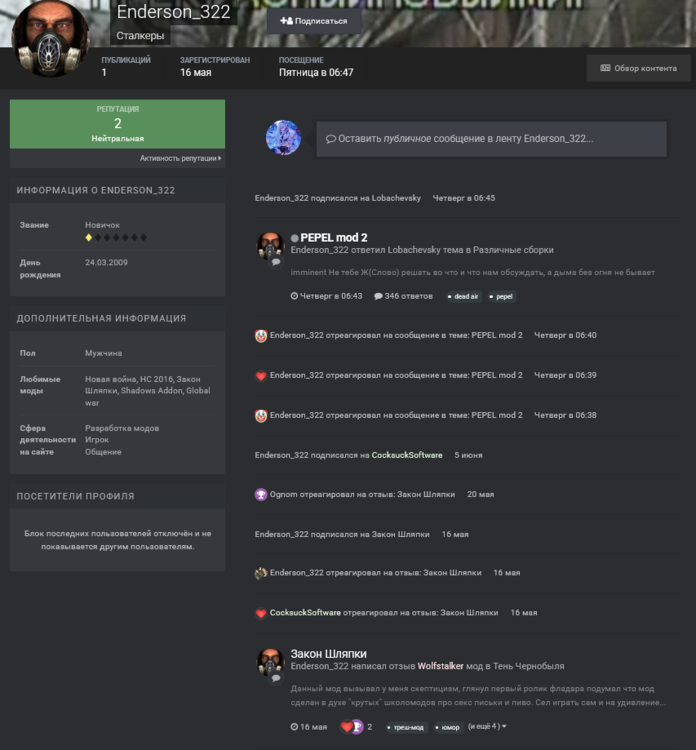696x750 pixels.
Task: Click the reaction icon on the 16 мая Закон Шляпки entry
Action: click(x=261, y=573)
